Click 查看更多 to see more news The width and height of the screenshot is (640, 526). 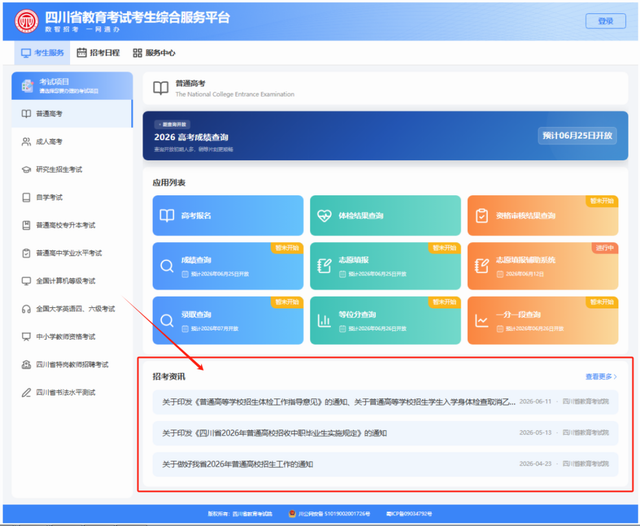[x=601, y=376]
